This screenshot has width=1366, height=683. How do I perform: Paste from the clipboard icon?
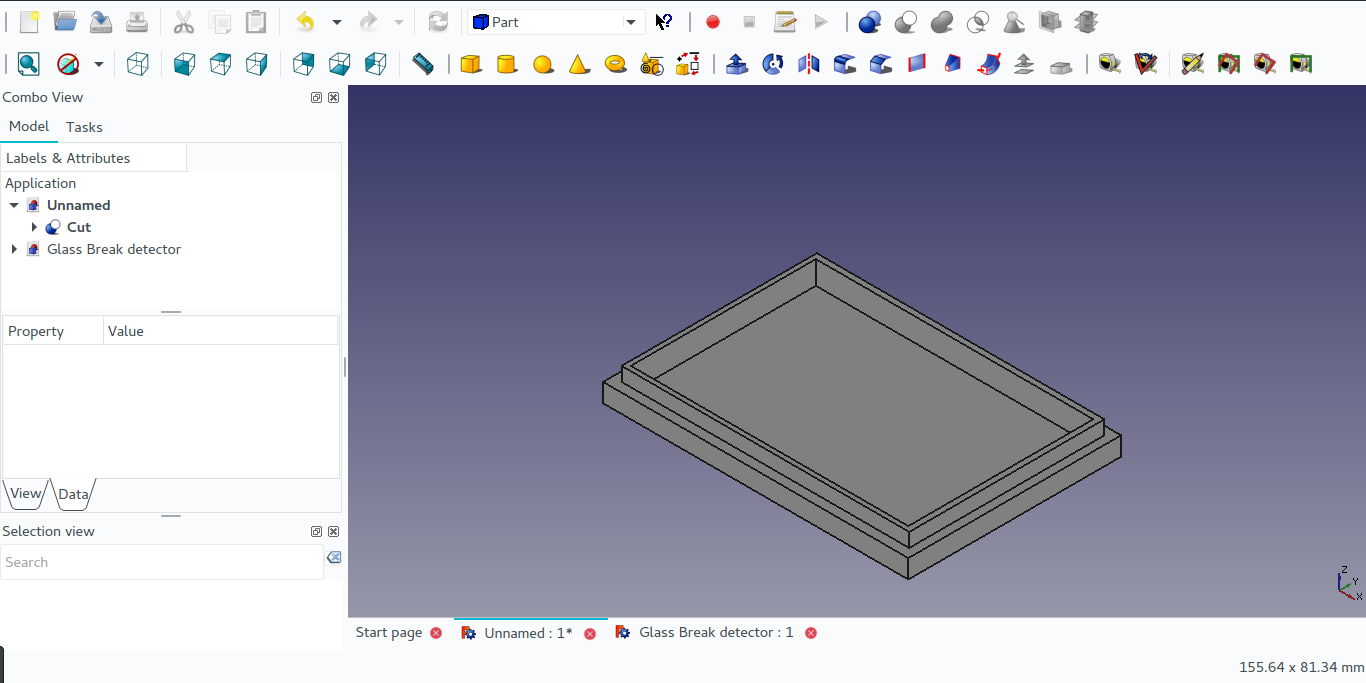(x=256, y=22)
